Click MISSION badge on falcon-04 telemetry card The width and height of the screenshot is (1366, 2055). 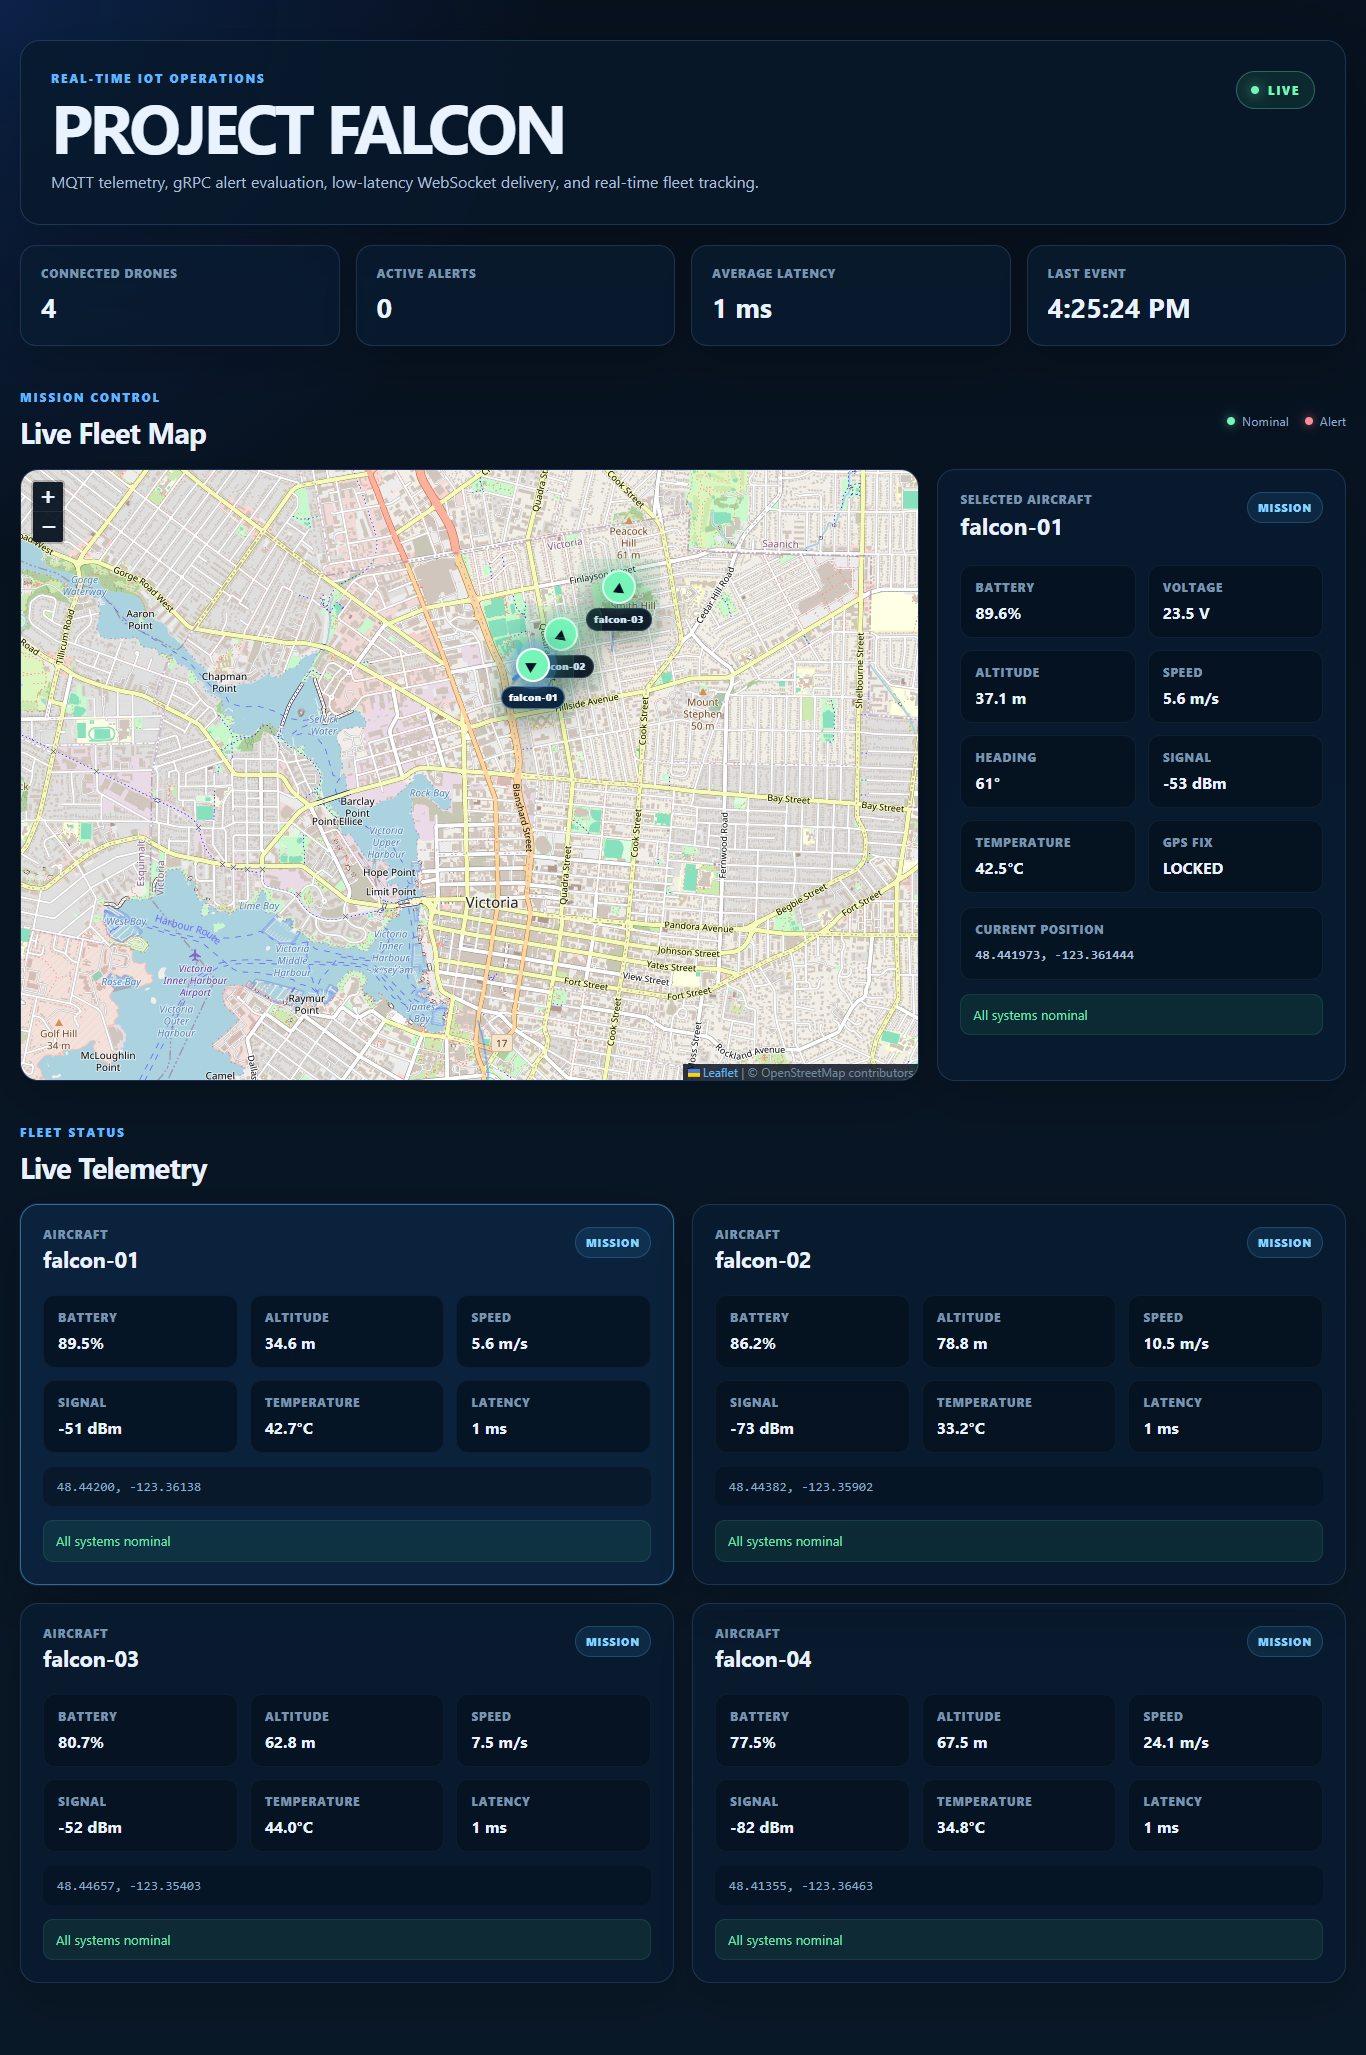coord(1284,1642)
